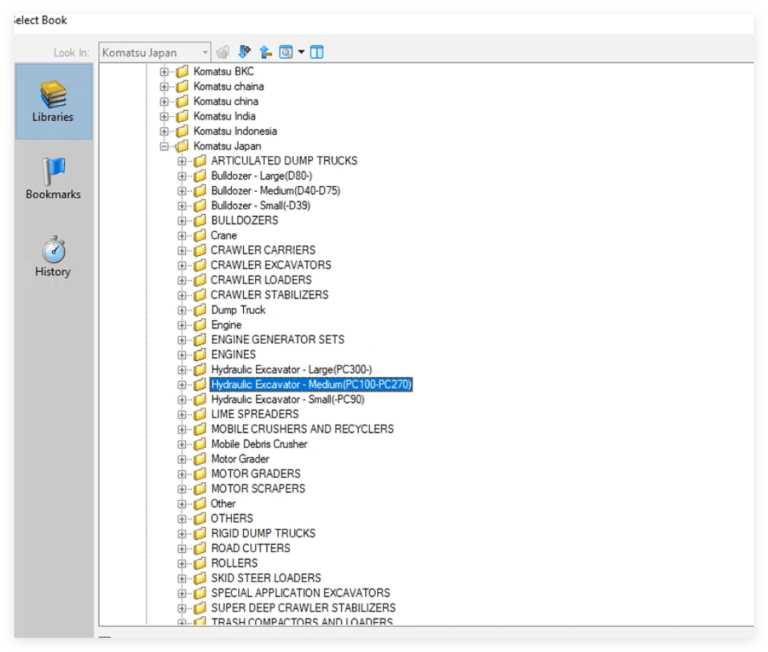The height and width of the screenshot is (652, 768).
Task: Click the Other folder icon
Action: pyautogui.click(x=200, y=504)
